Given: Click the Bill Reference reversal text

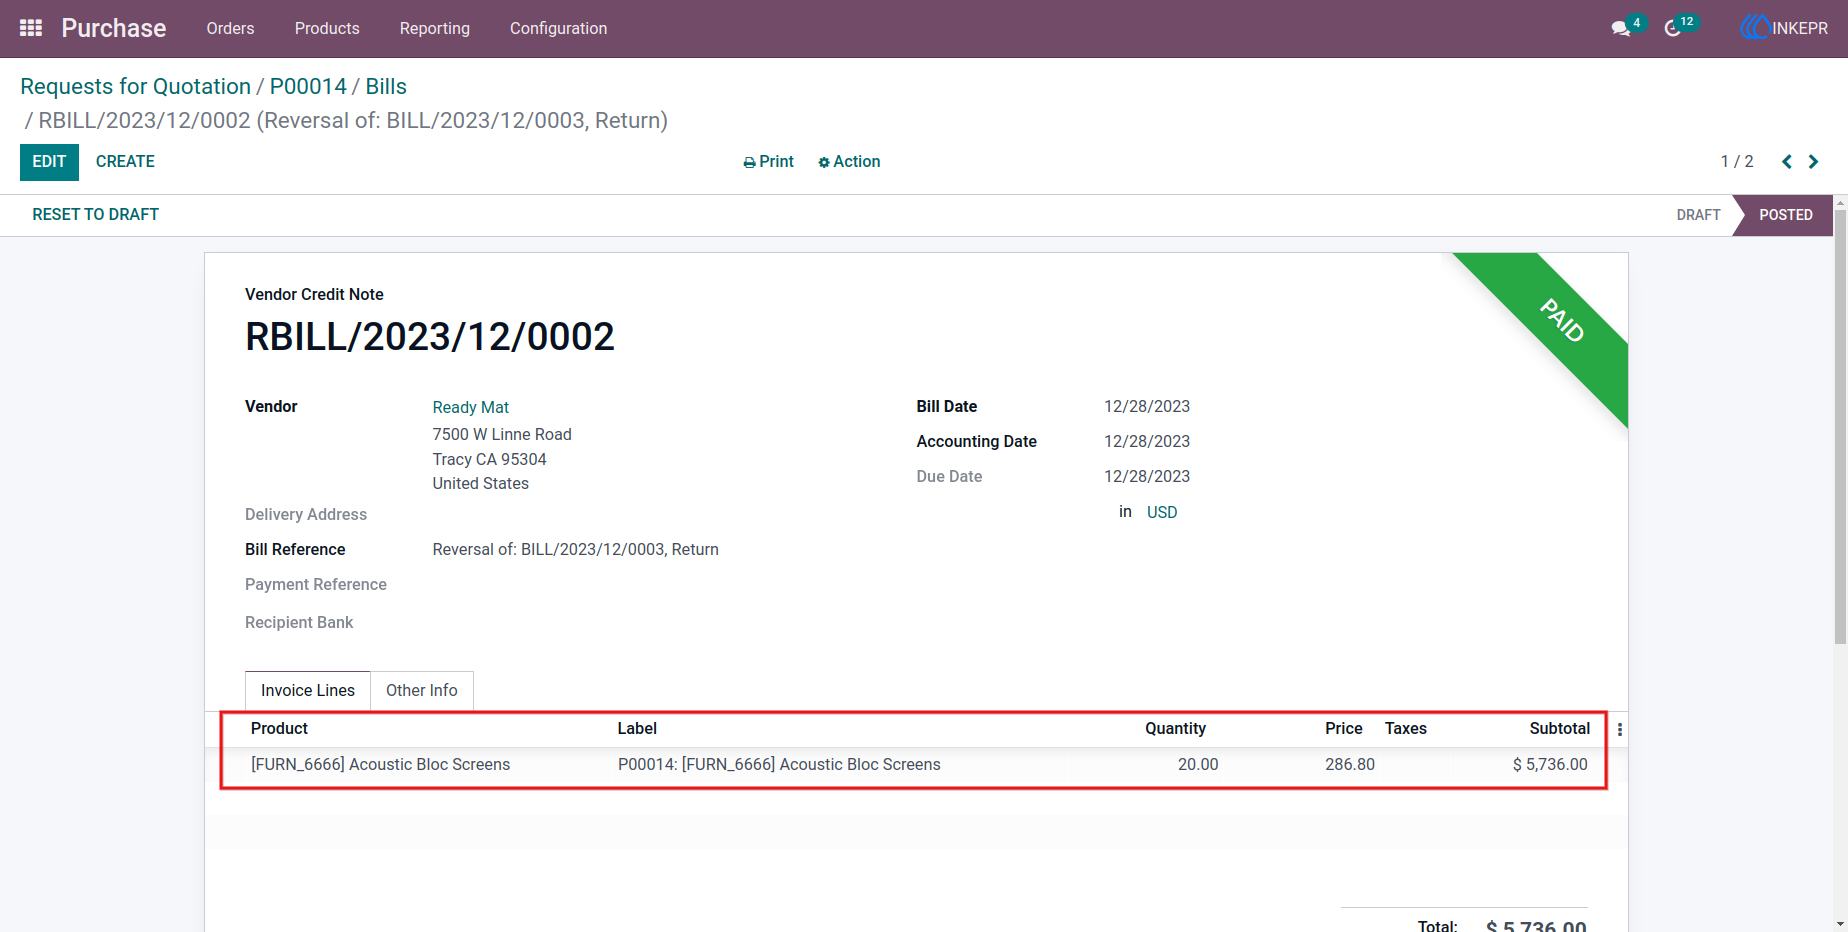Looking at the screenshot, I should (x=576, y=550).
